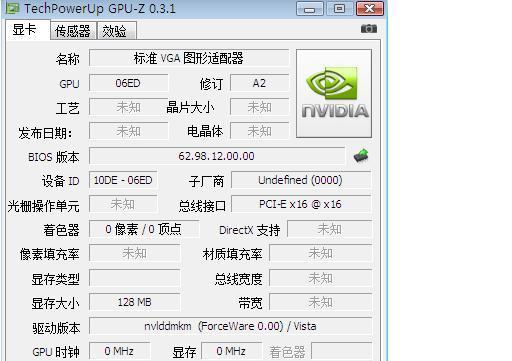Click the 显存大小 field 128 MB
The height and width of the screenshot is (361, 512).
click(134, 302)
